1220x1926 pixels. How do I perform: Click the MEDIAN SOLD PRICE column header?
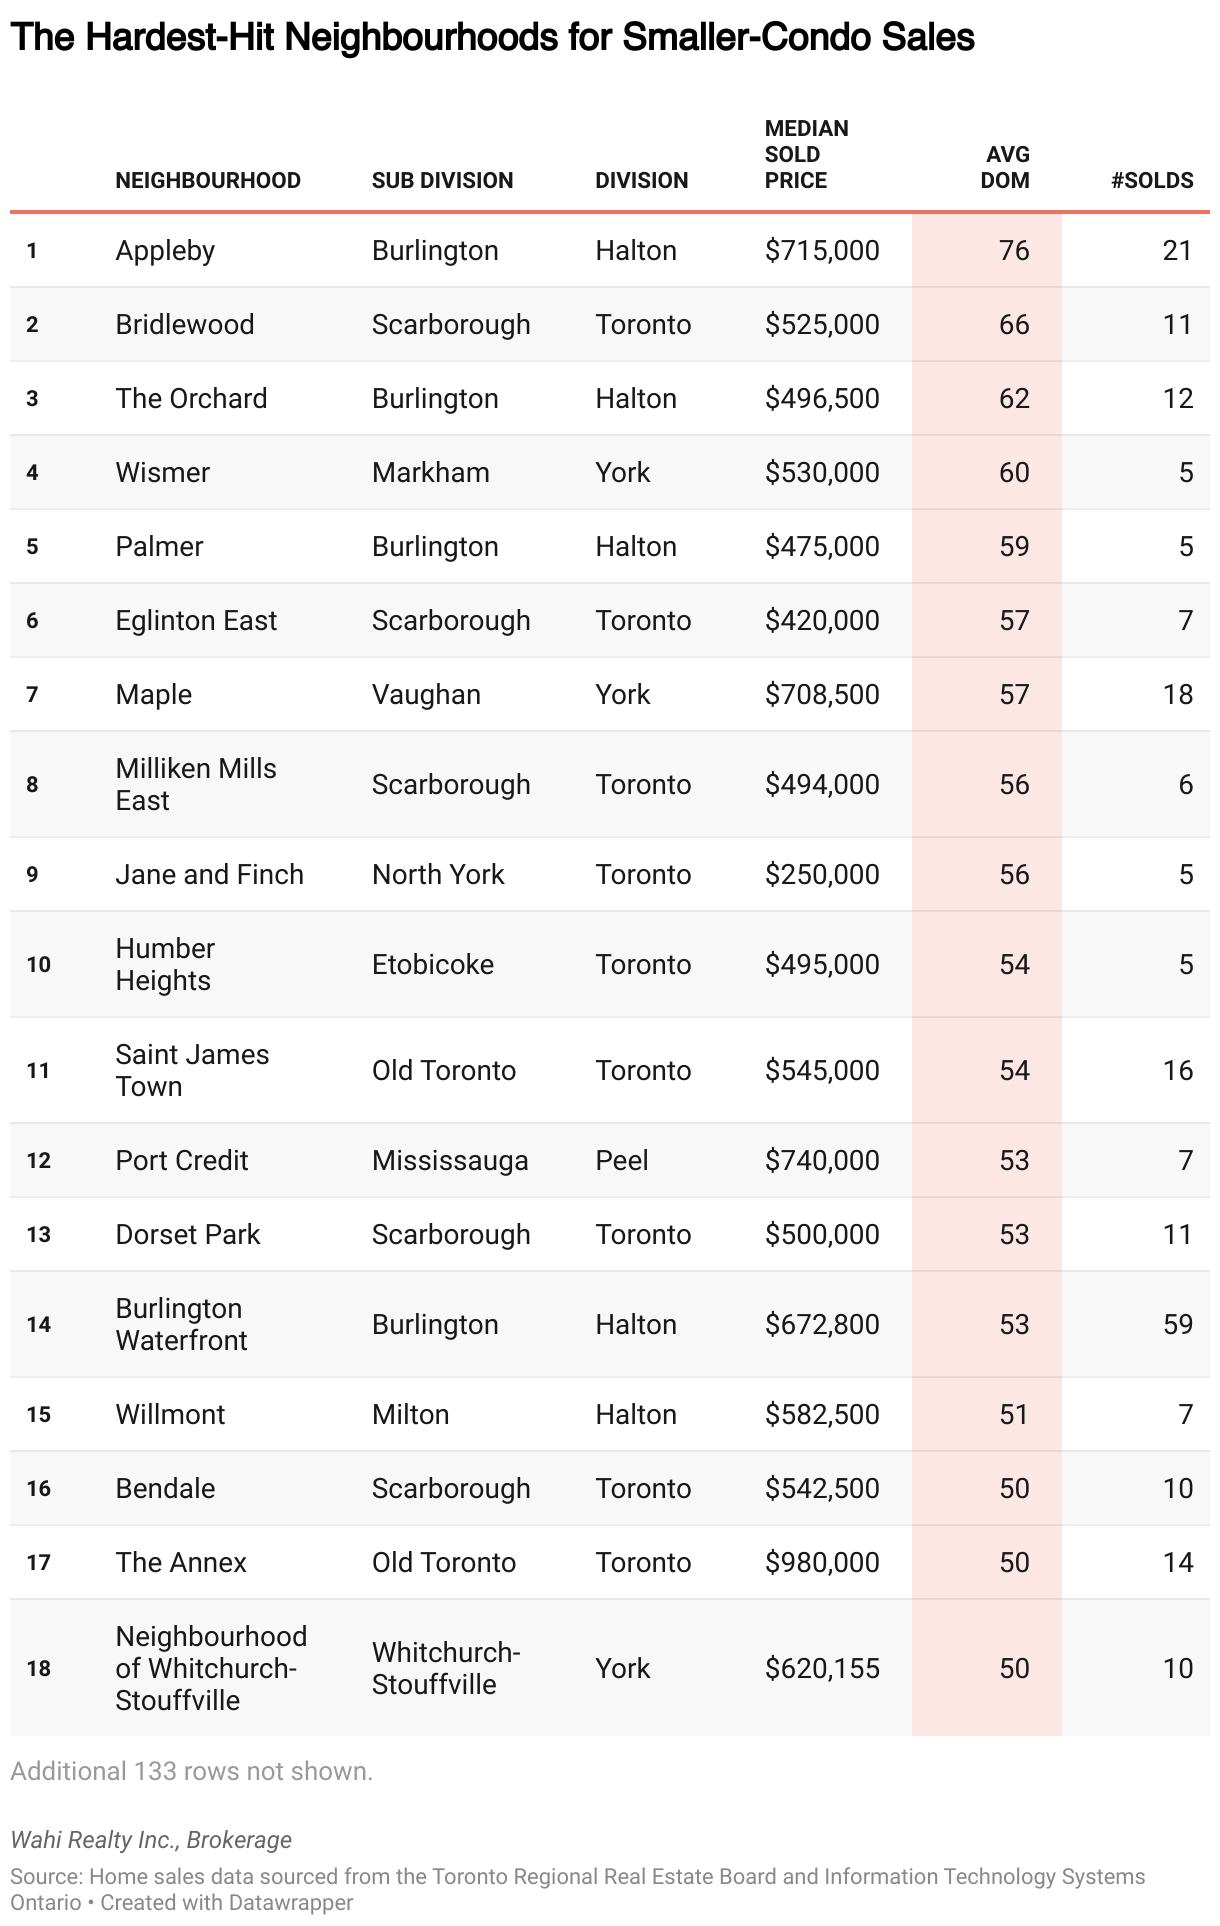(806, 155)
